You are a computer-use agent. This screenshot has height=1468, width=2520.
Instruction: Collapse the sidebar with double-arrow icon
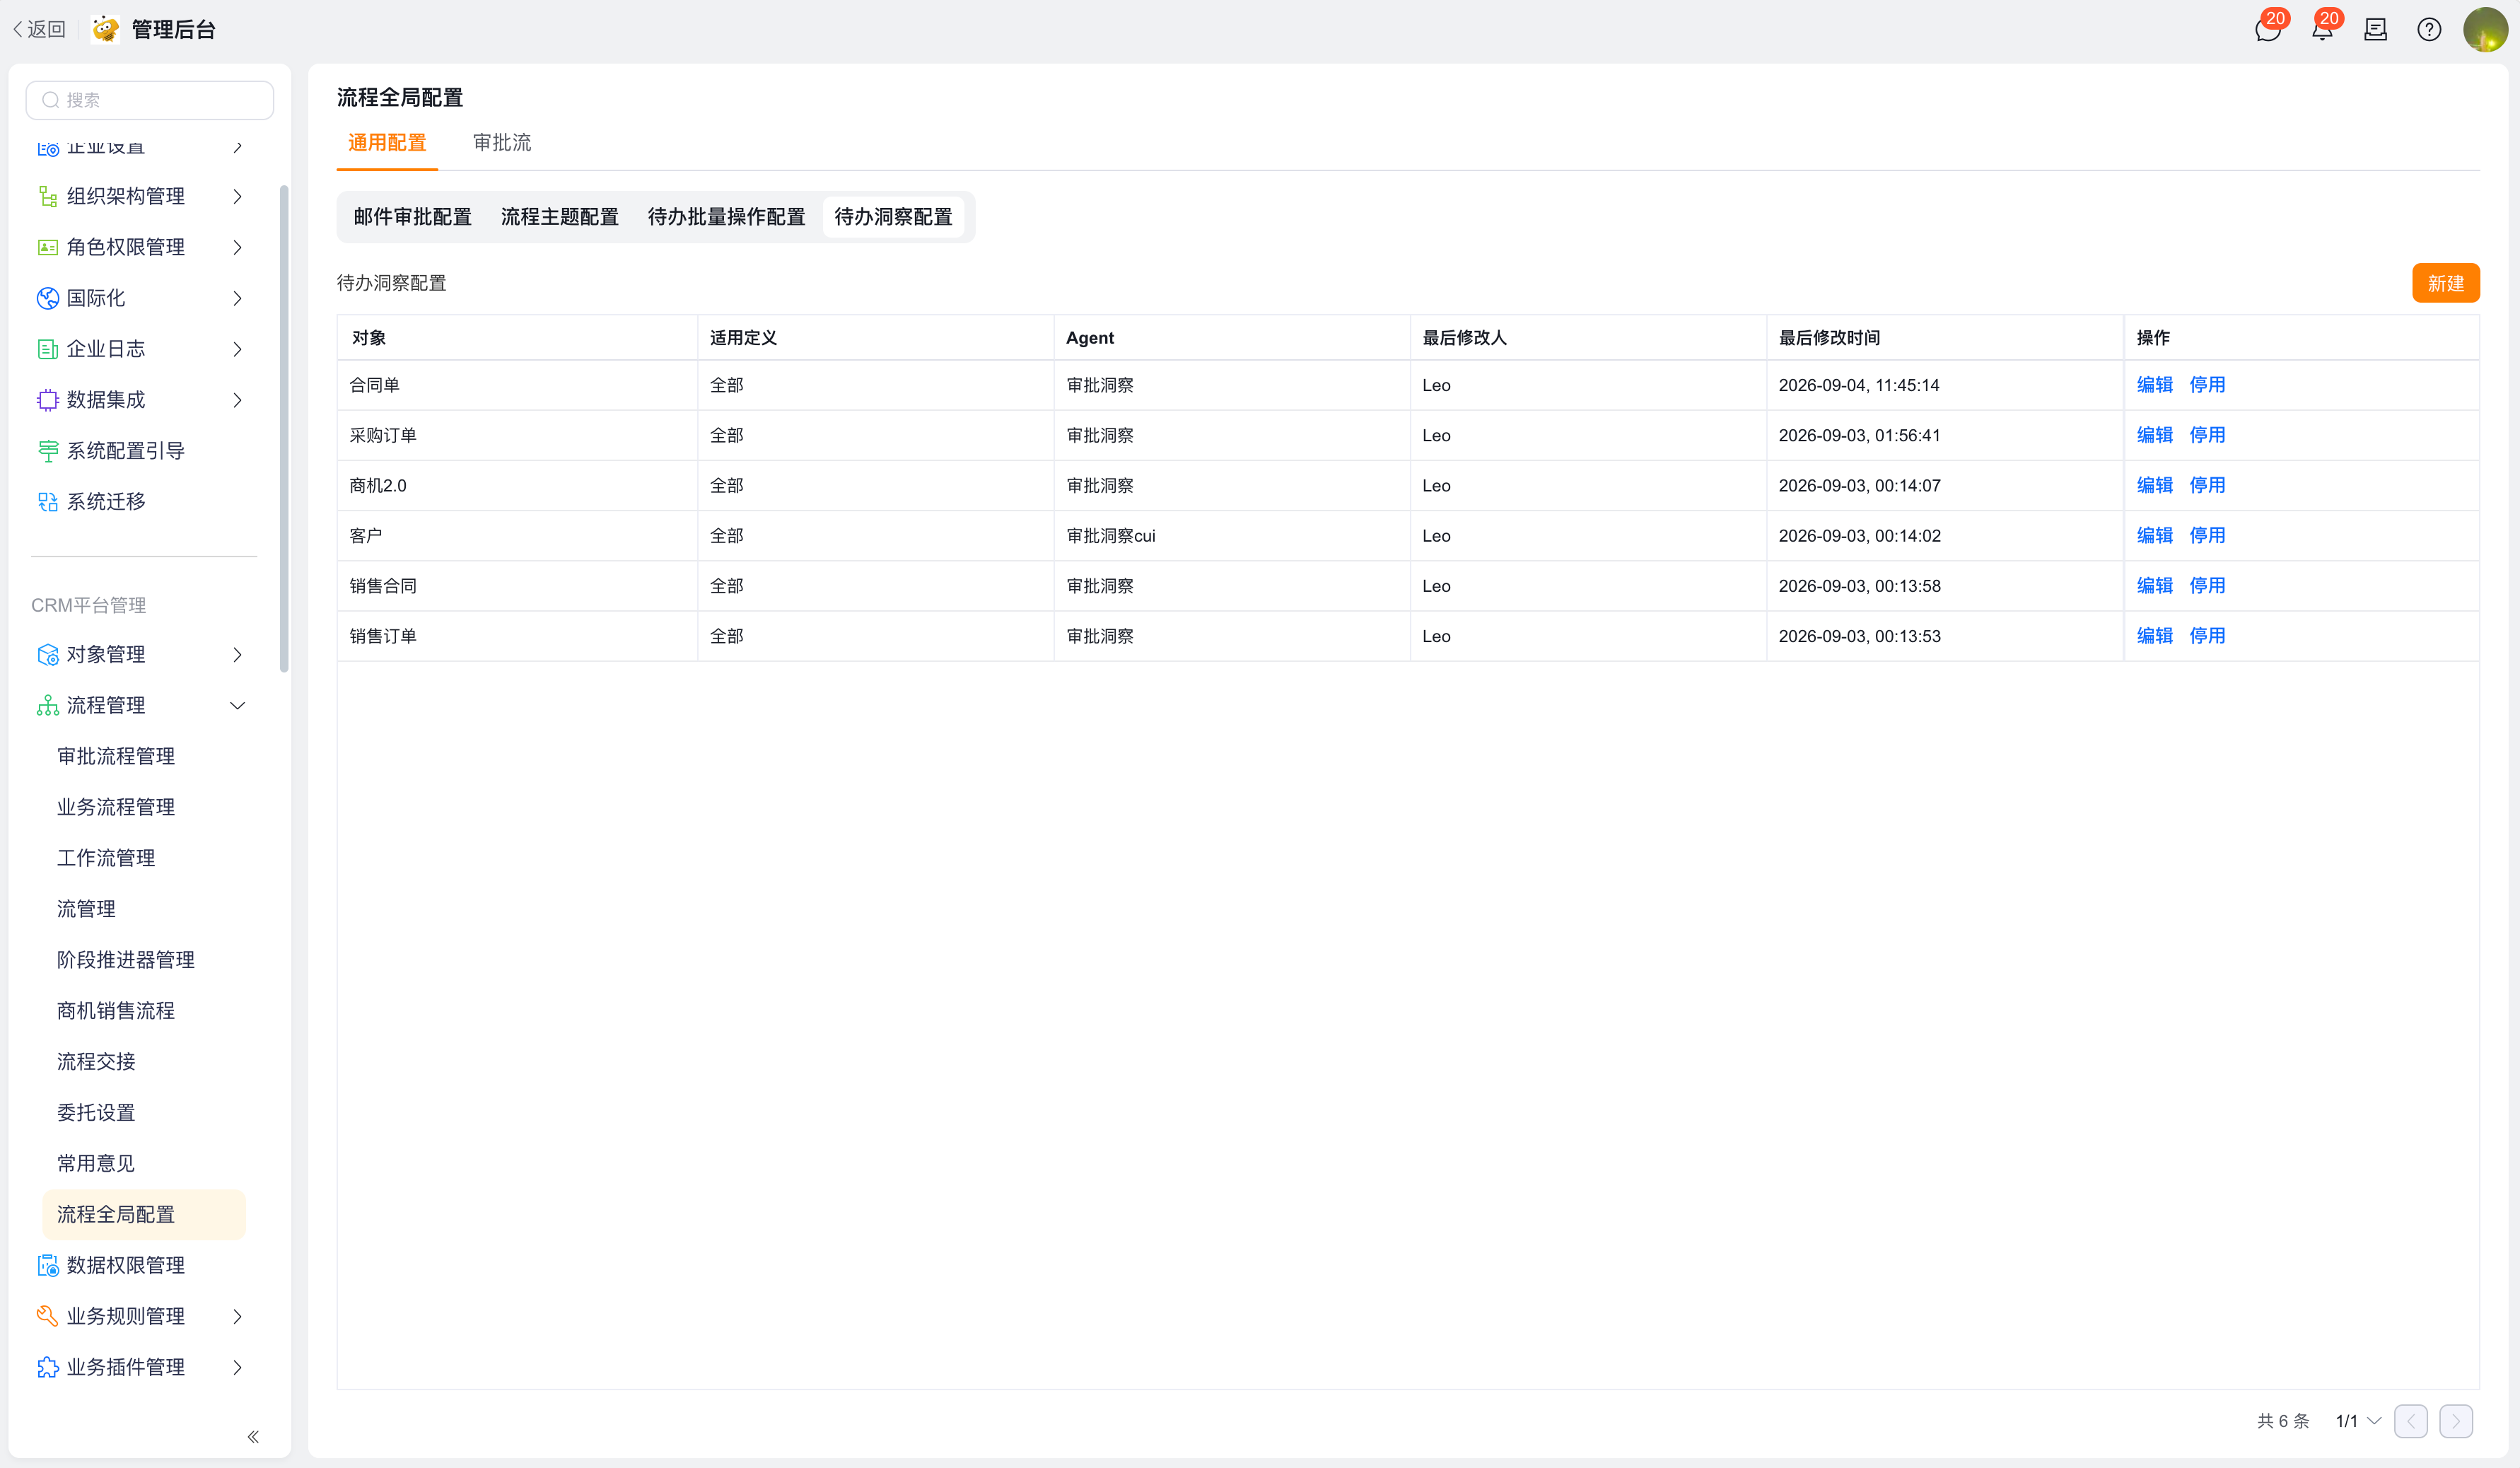click(253, 1436)
